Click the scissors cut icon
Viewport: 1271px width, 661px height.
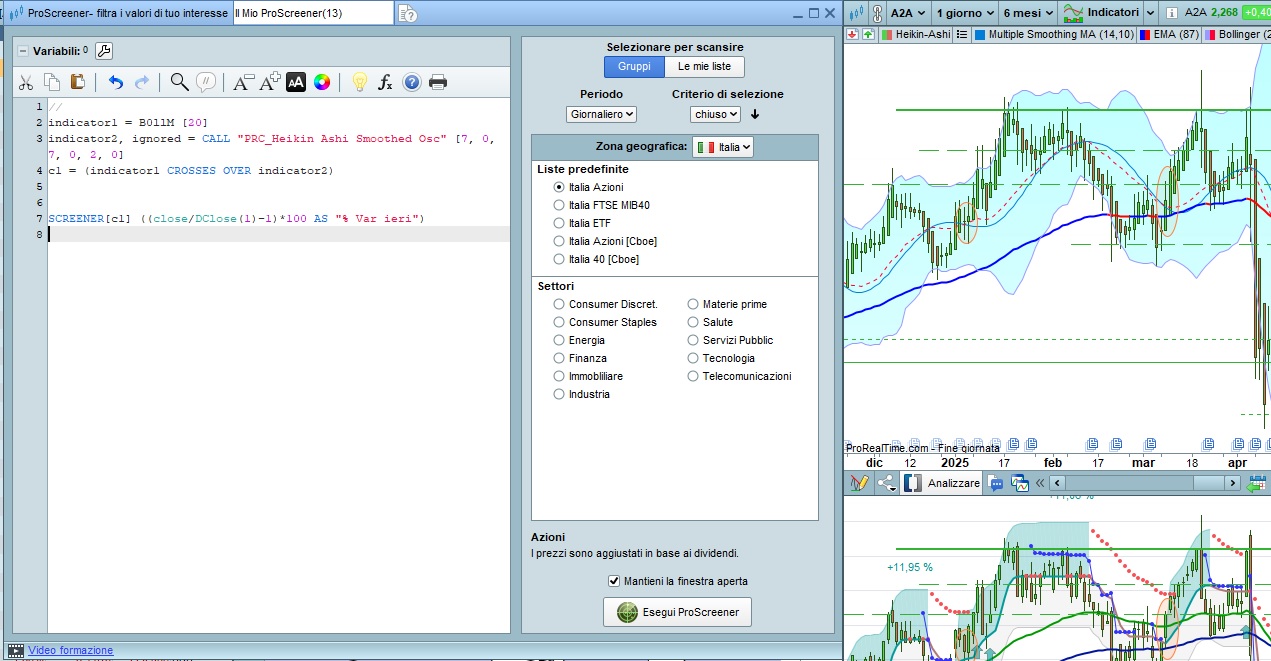click(26, 82)
